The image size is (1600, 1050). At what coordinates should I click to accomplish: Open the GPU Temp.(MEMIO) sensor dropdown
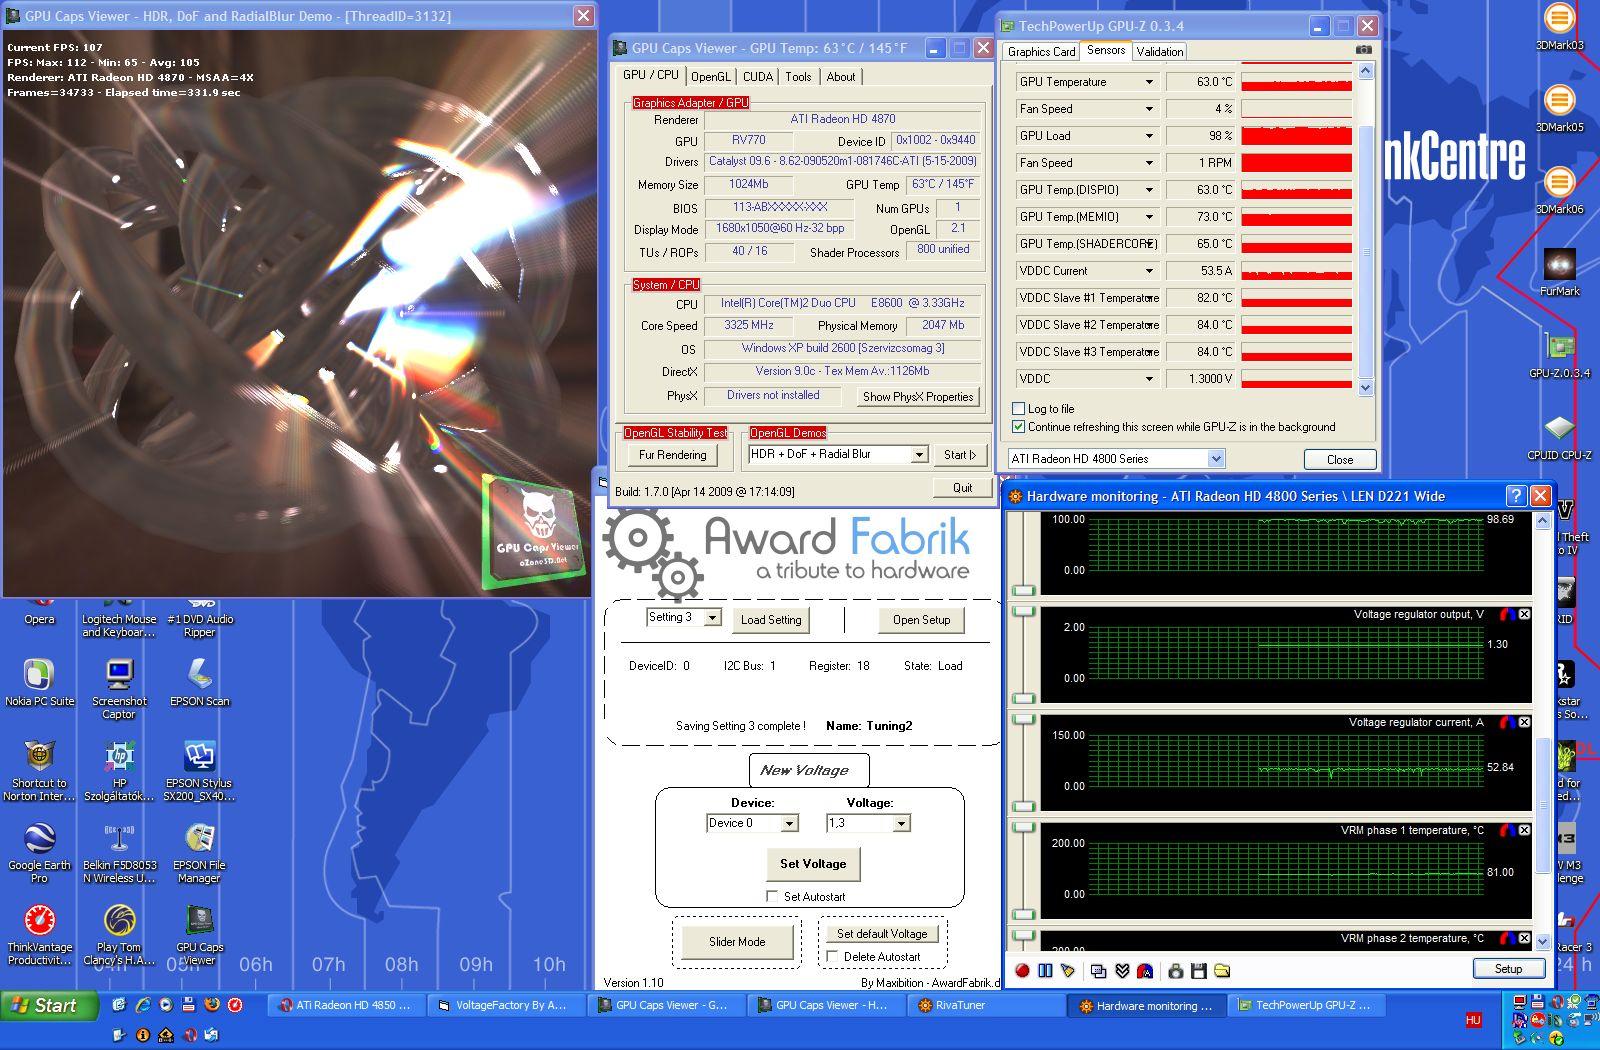[x=1148, y=217]
